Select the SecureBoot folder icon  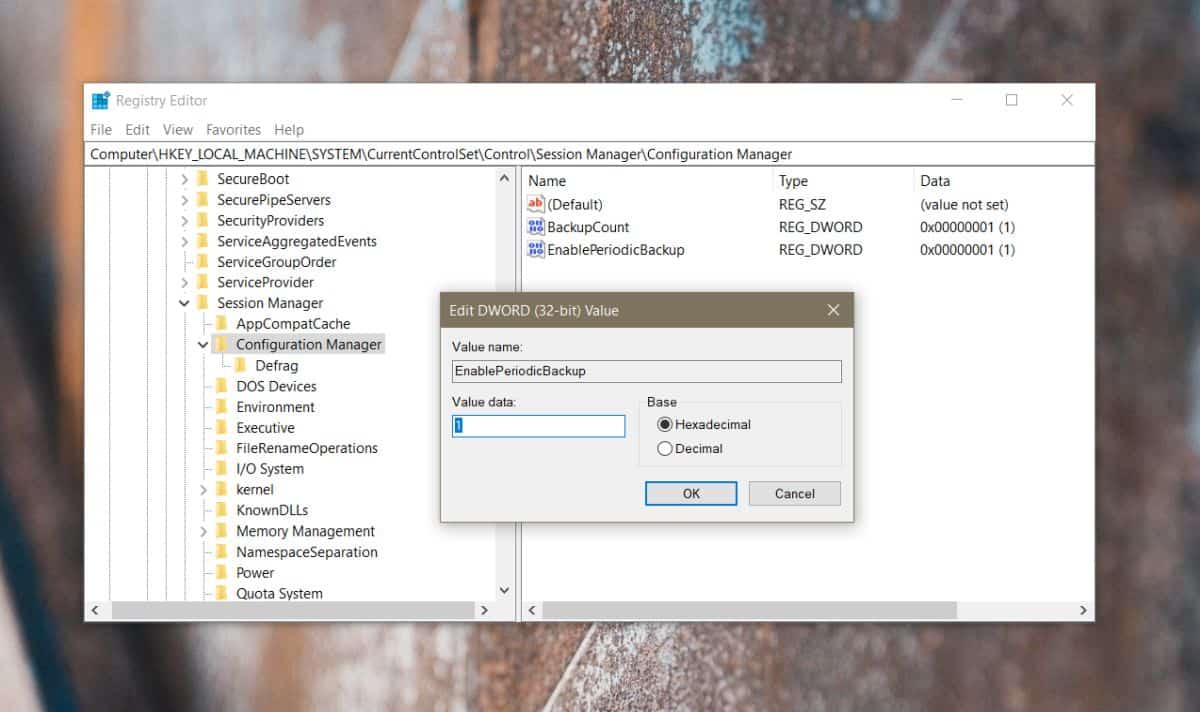203,179
